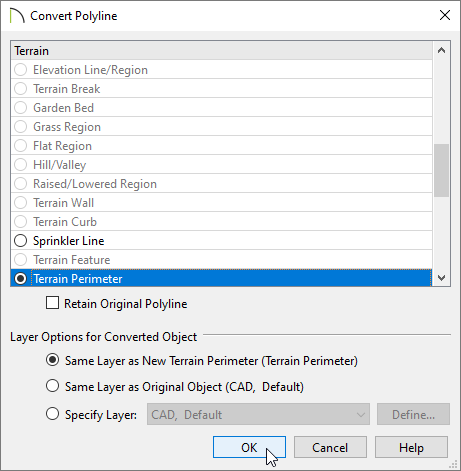Enable Retain Original Polyline checkbox

(52, 303)
